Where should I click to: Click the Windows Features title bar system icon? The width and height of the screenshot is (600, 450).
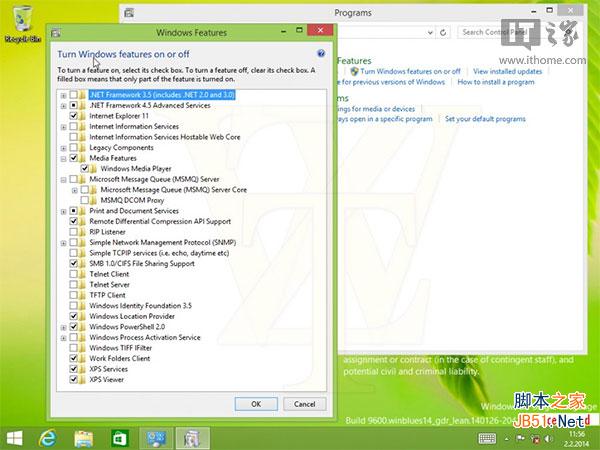point(56,33)
